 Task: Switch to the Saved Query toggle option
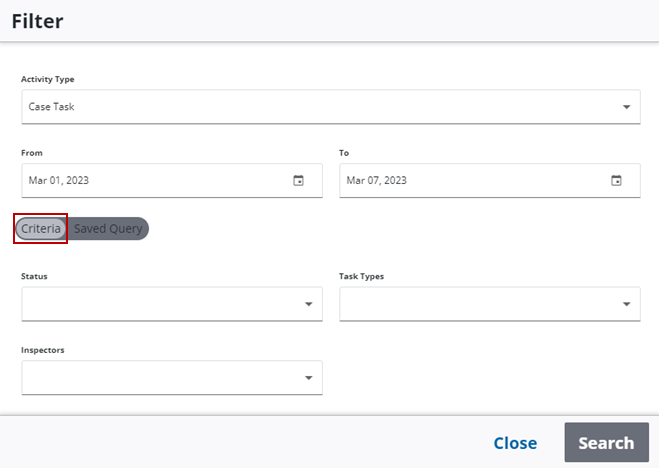click(108, 229)
